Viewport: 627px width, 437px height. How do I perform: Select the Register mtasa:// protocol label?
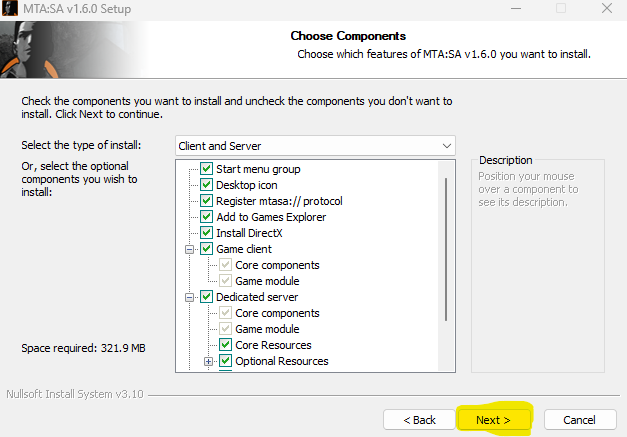(x=280, y=201)
